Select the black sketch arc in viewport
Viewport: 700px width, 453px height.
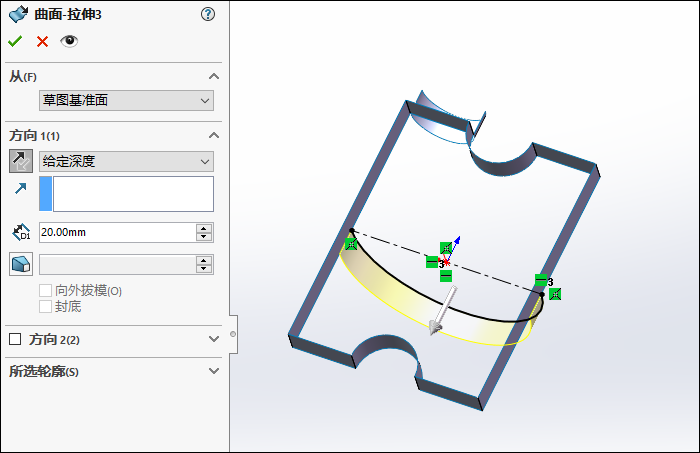point(404,282)
